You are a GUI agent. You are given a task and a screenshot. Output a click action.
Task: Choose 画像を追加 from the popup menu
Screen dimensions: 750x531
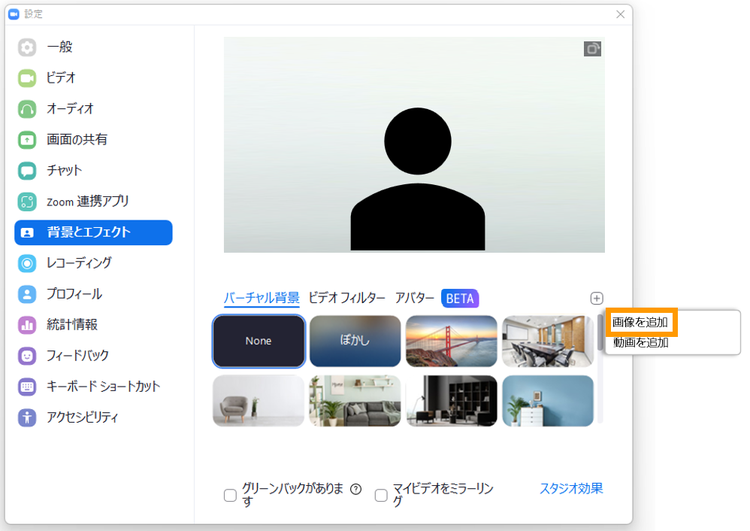point(641,322)
